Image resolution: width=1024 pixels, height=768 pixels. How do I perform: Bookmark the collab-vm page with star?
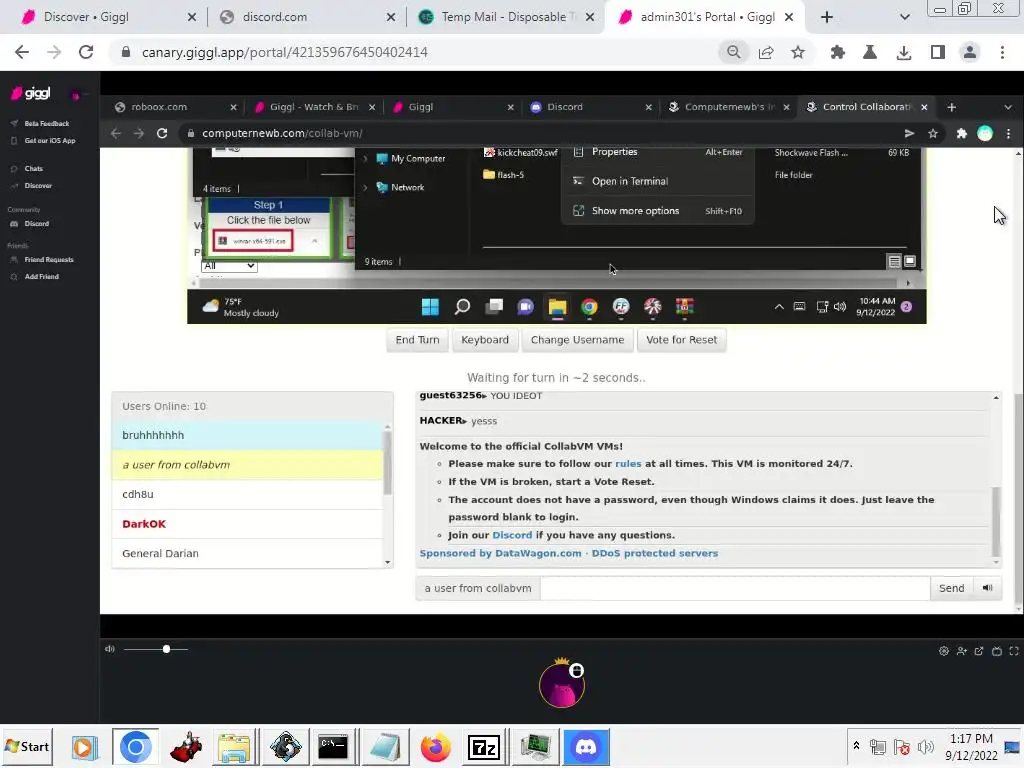933,133
